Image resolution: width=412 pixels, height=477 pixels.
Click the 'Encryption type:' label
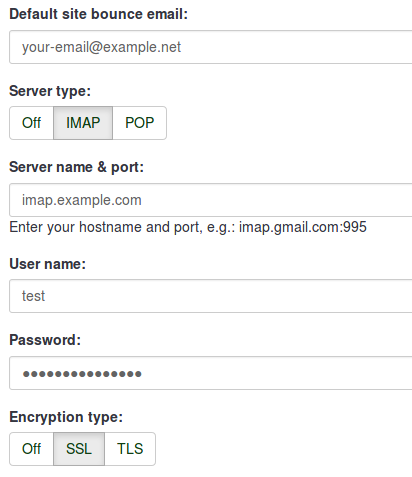[x=66, y=417]
